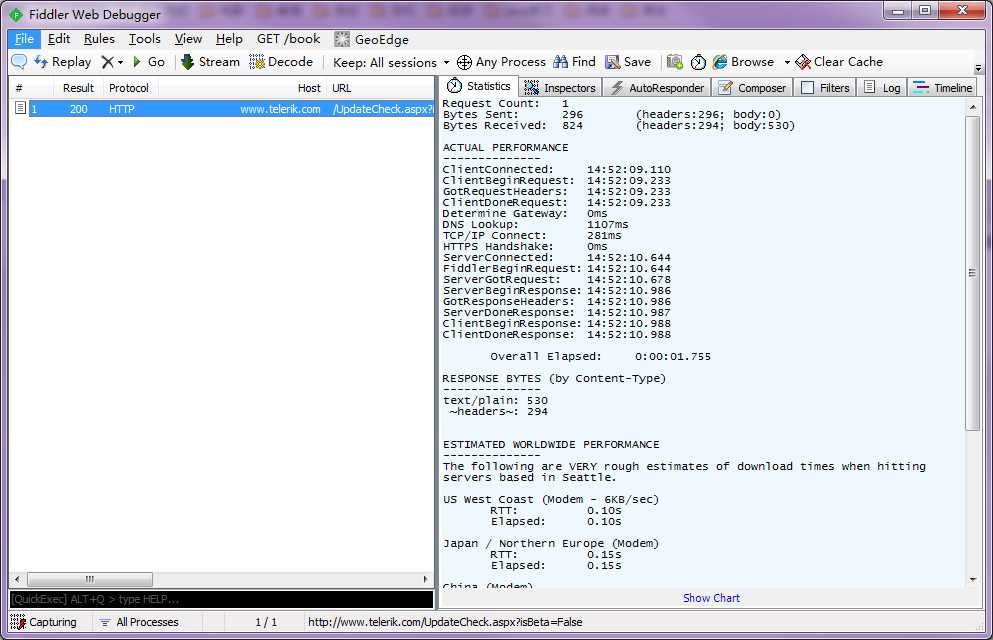Open the Keep: All sessions dropdown
993x640 pixels.
tap(391, 62)
